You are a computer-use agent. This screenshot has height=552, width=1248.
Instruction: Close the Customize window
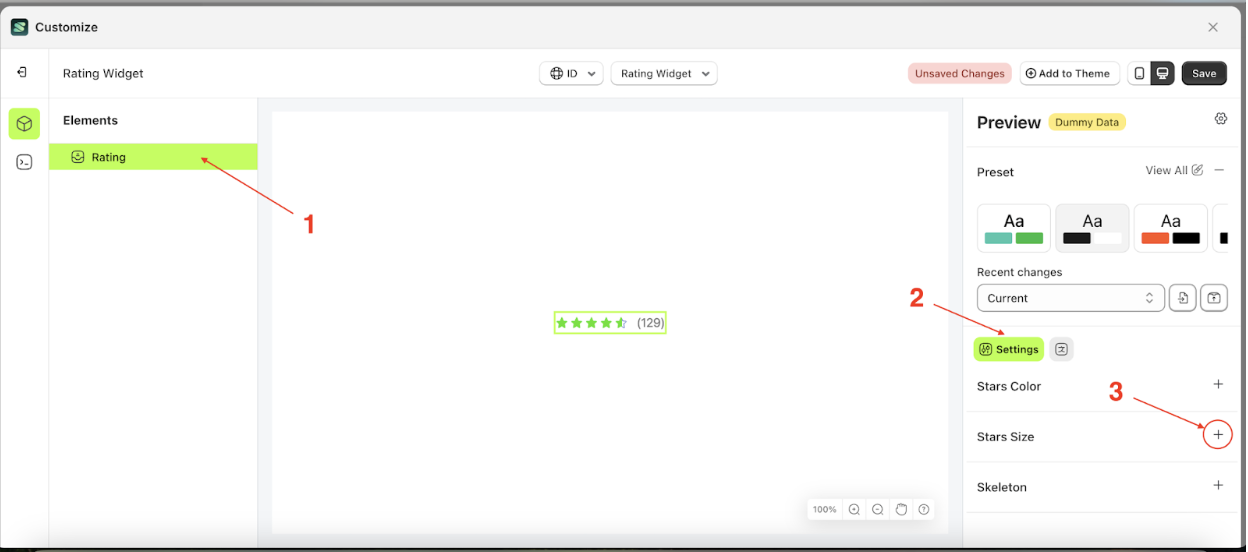click(1213, 27)
